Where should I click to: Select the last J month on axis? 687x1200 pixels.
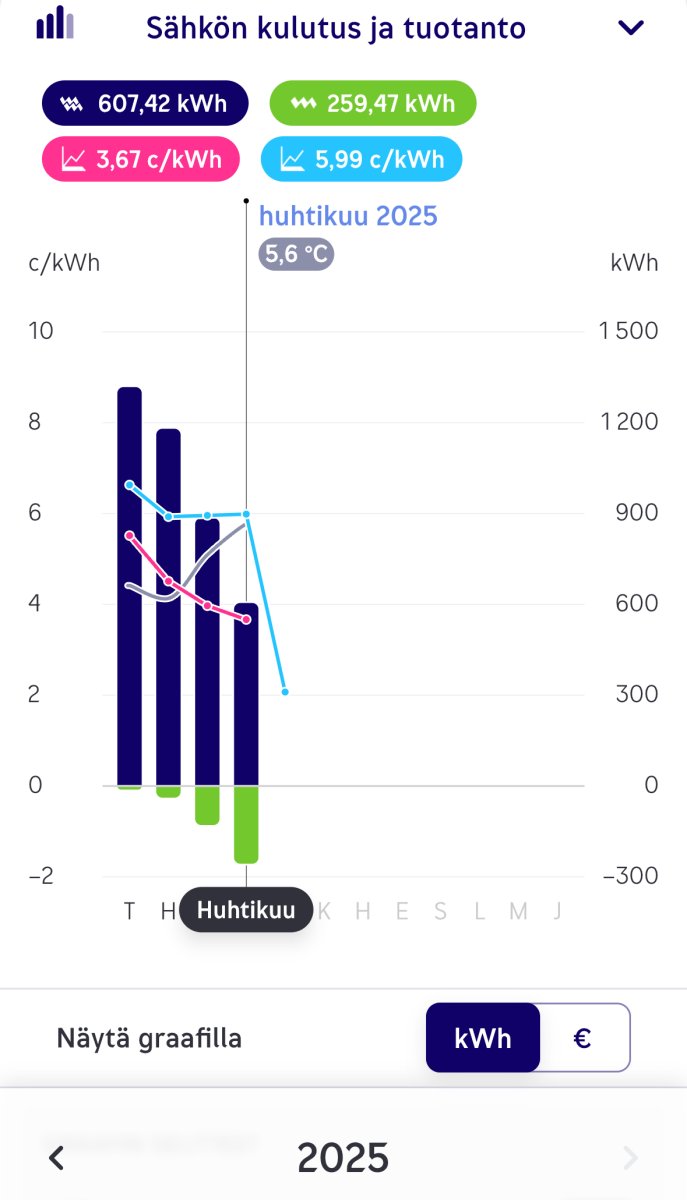tap(557, 910)
